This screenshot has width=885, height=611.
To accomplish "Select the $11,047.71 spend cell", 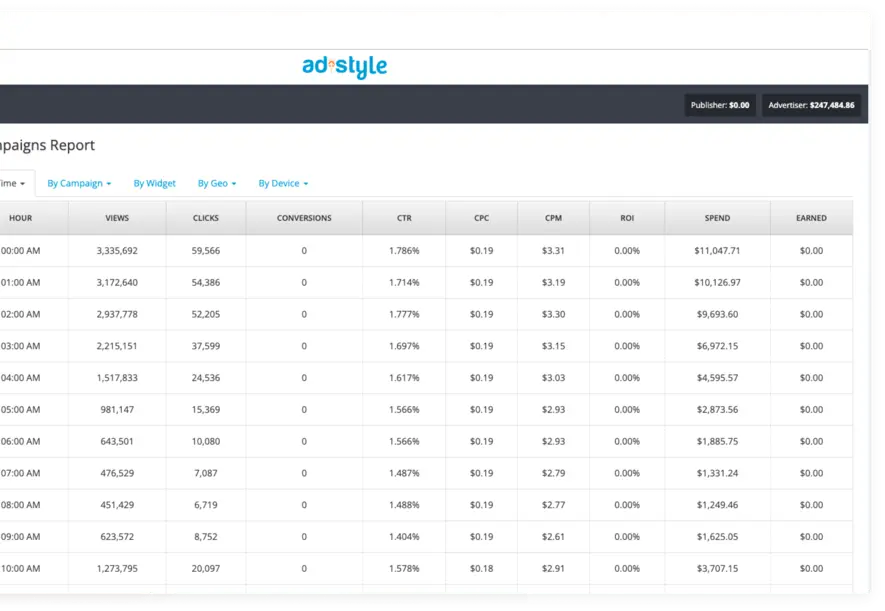I will click(717, 251).
